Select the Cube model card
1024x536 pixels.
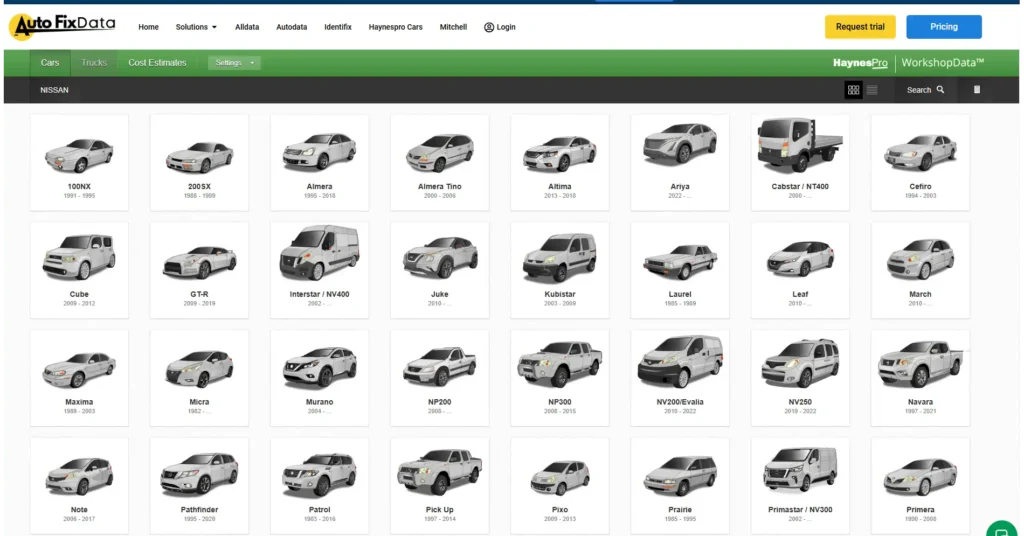79,270
